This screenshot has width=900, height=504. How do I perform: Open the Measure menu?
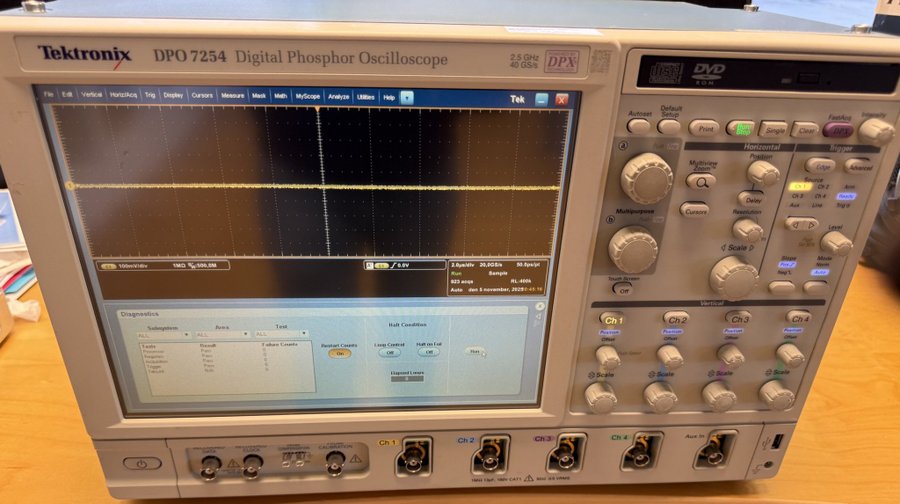[232, 96]
